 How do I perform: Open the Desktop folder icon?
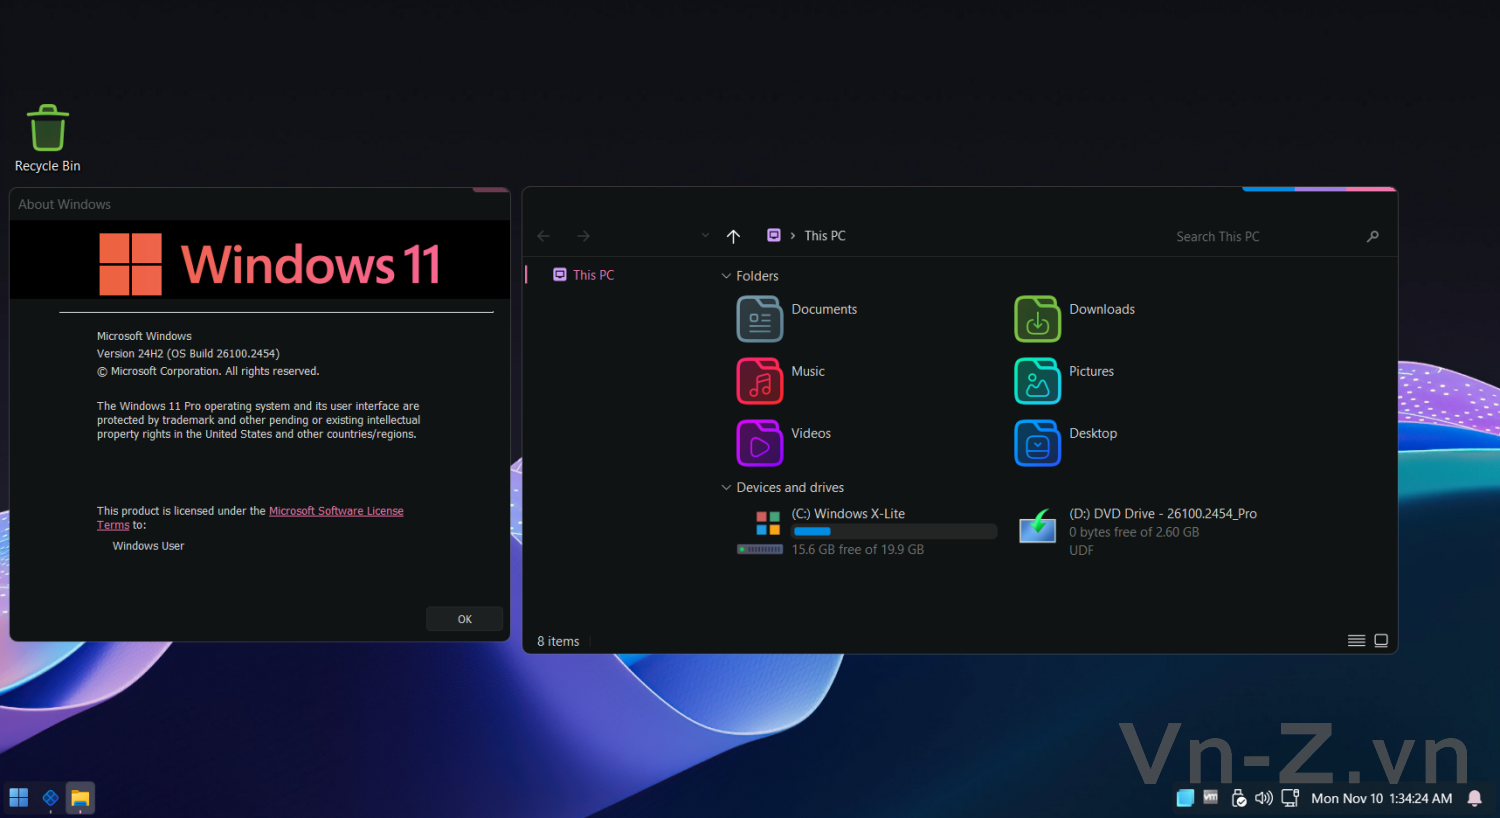(x=1037, y=443)
